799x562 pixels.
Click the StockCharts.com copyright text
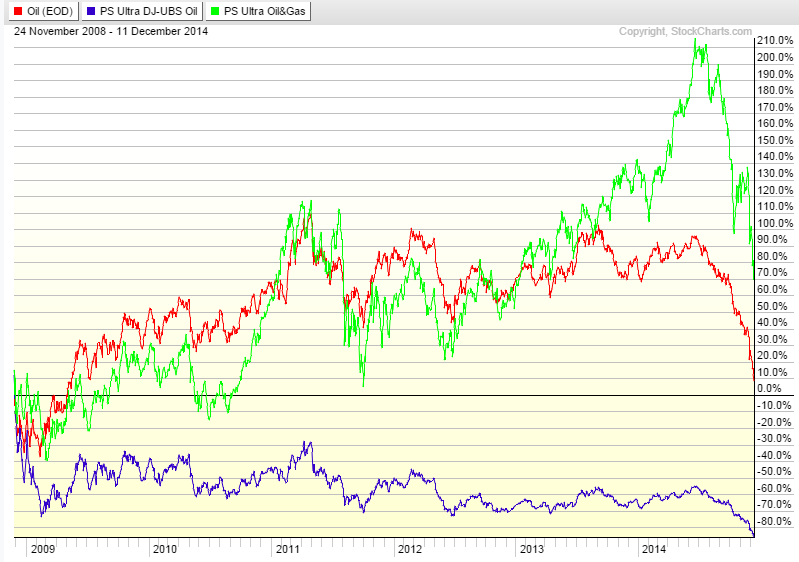pyautogui.click(x=685, y=32)
